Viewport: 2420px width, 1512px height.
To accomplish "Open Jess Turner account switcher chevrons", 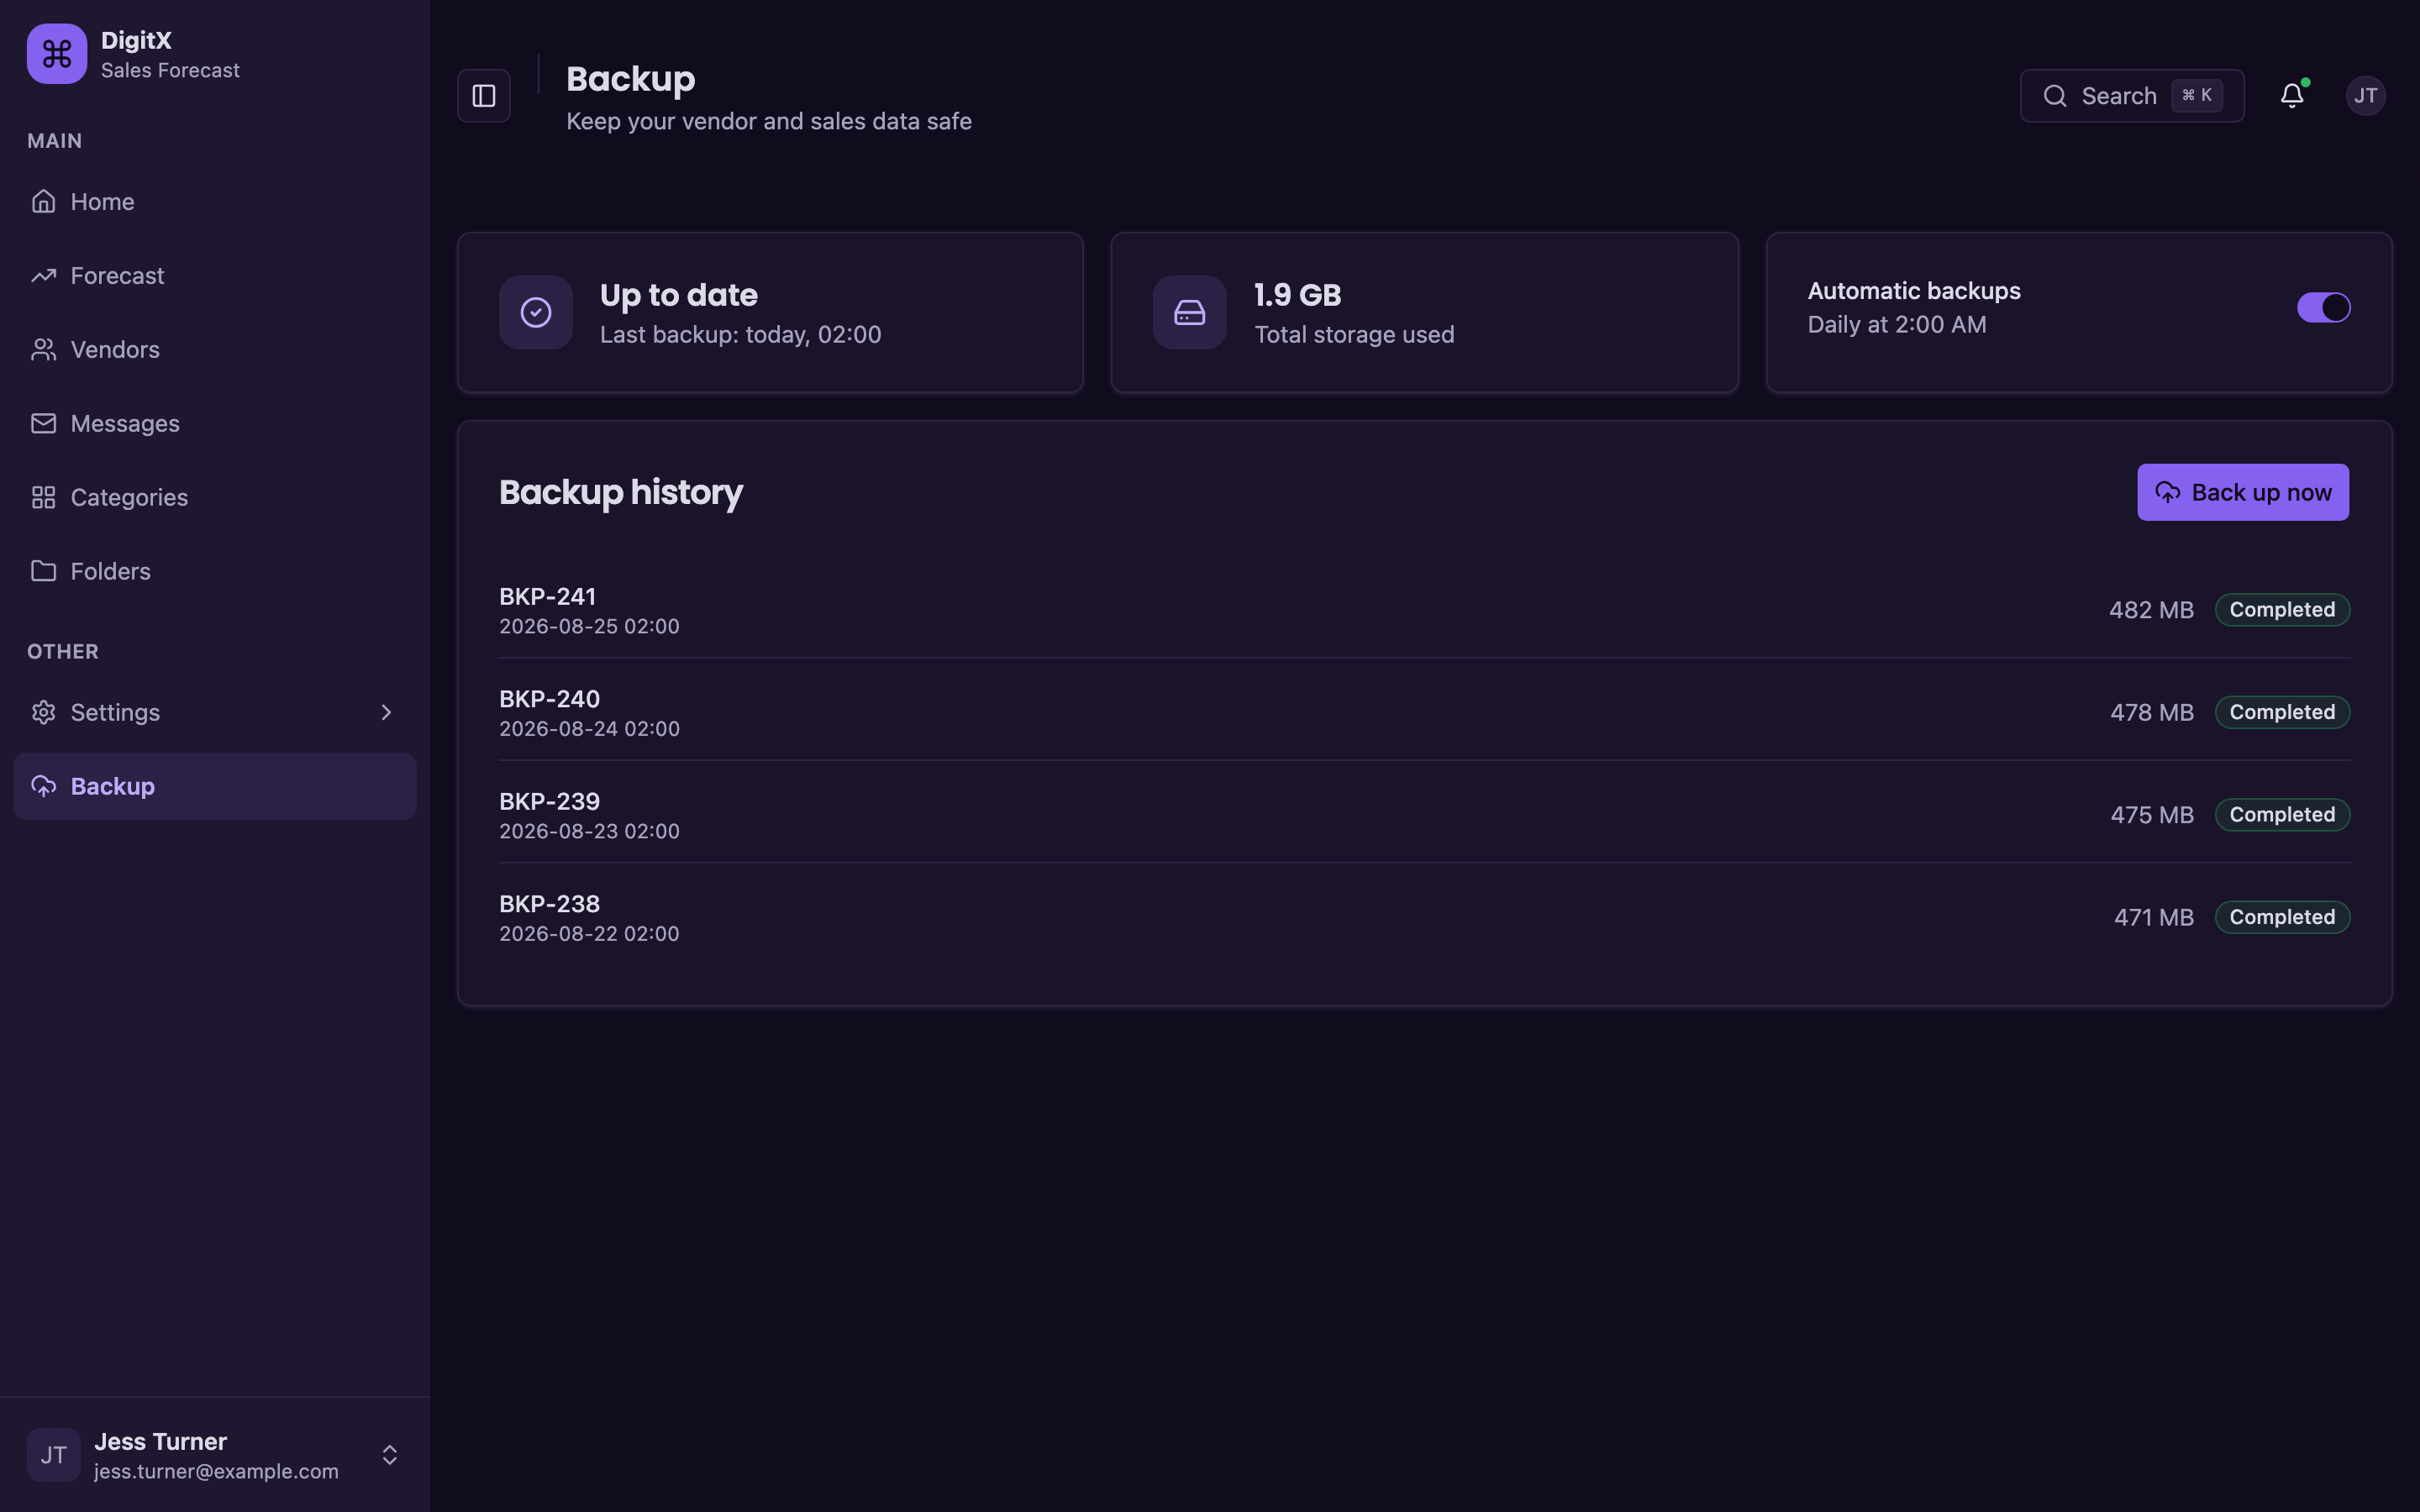I will [x=390, y=1455].
